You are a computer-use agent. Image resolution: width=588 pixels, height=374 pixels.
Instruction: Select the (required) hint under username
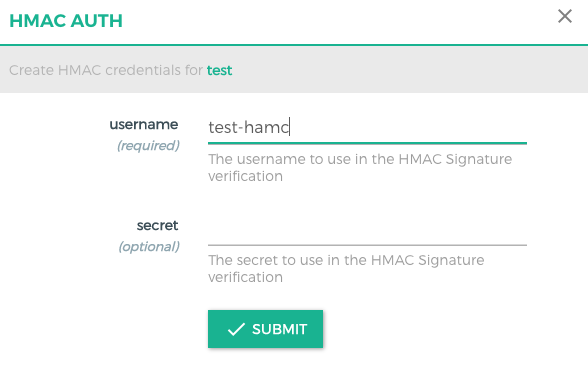click(x=148, y=145)
